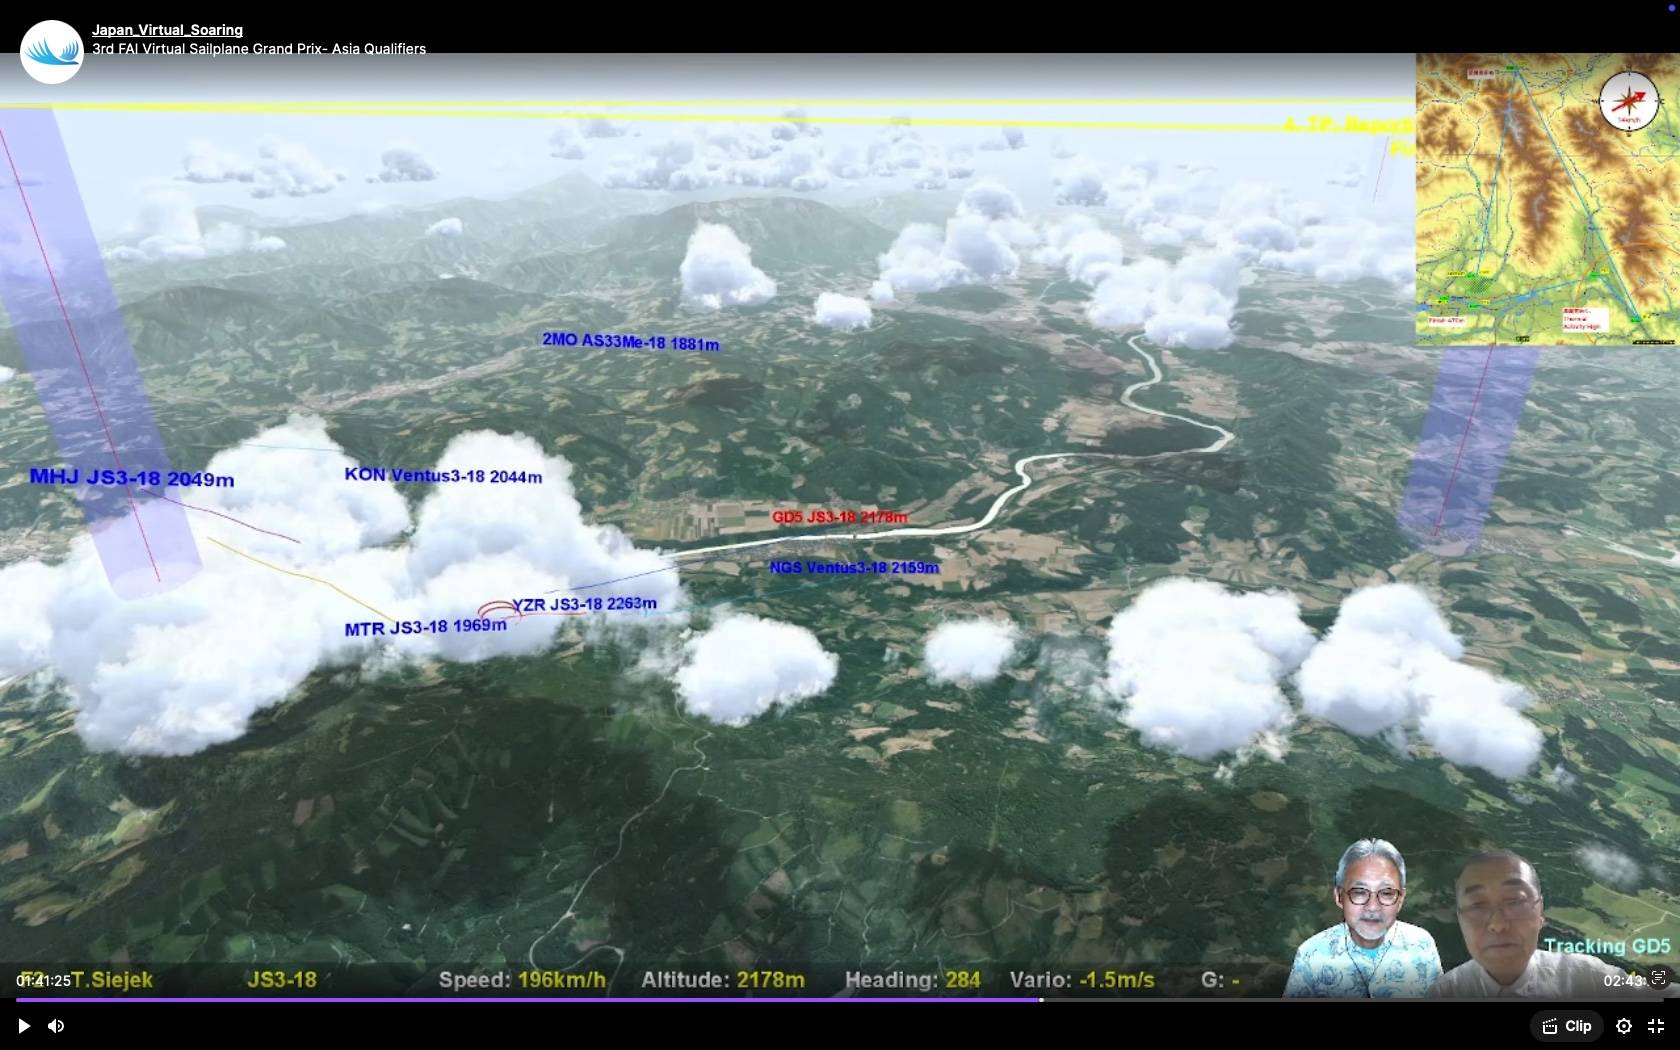This screenshot has width=1680, height=1050.
Task: Select the red GD5 JS3-18 glider label
Action: [x=839, y=517]
